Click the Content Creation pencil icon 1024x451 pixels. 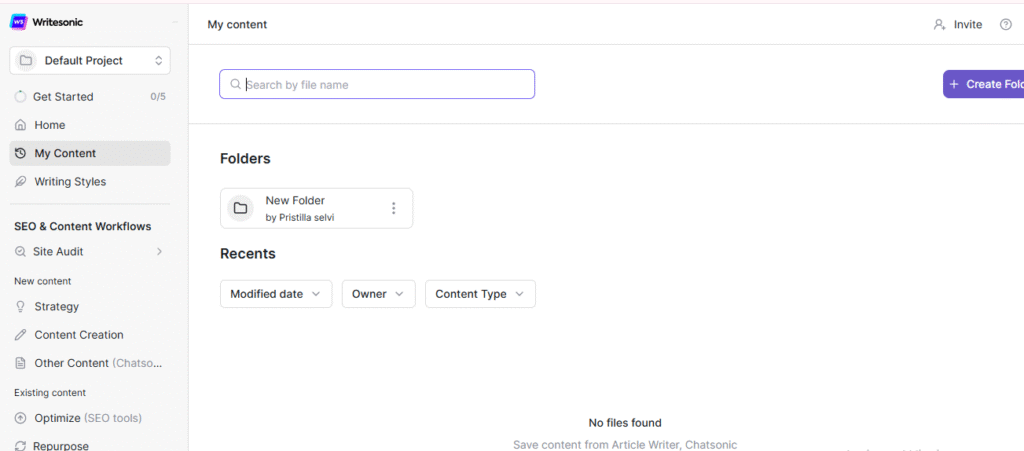click(20, 335)
